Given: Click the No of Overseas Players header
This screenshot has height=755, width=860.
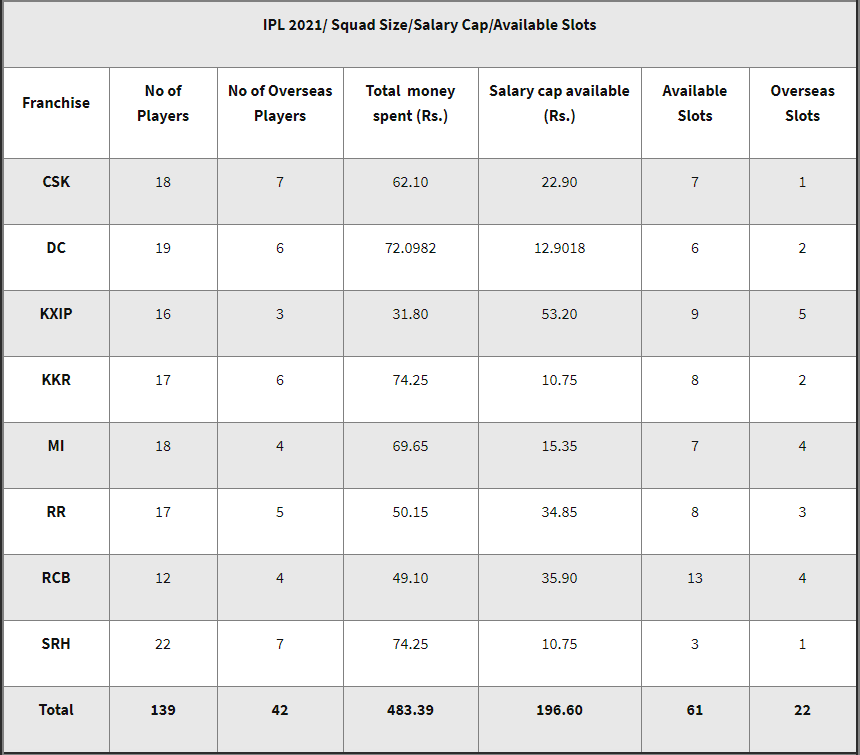Looking at the screenshot, I should click(280, 103).
